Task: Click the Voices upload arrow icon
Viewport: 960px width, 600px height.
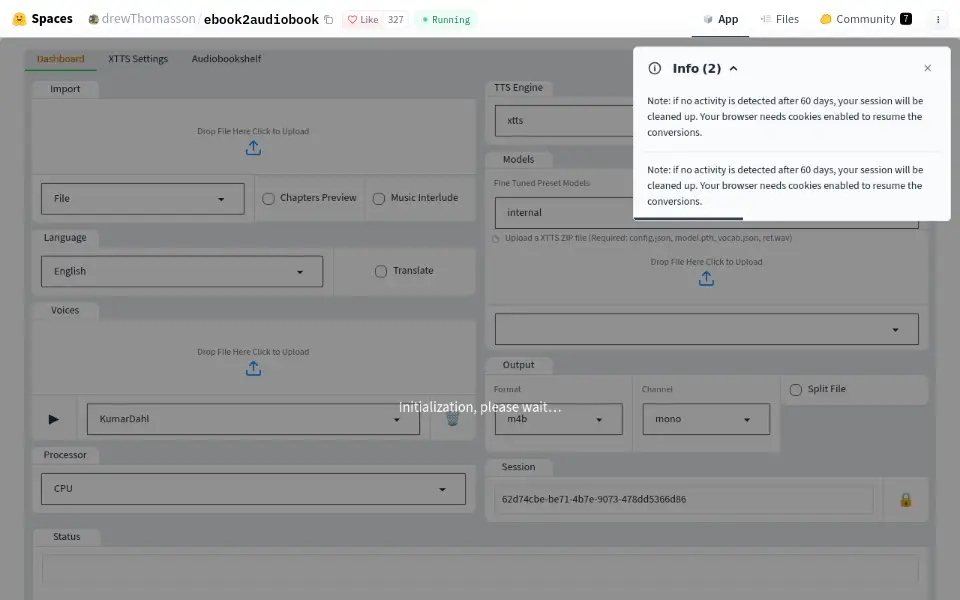Action: click(253, 369)
